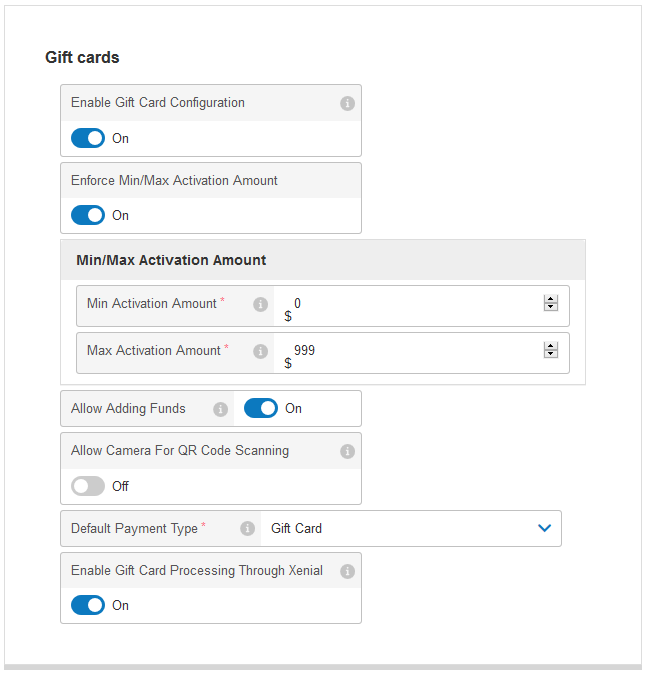
Task: Click info icon for Allow Camera QR Scanning
Action: pos(347,451)
